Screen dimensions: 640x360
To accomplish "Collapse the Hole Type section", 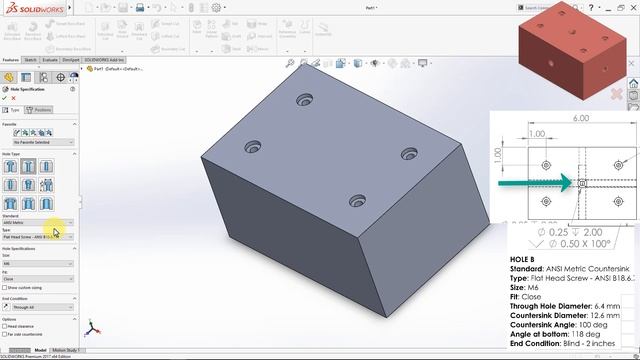I will click(x=74, y=154).
